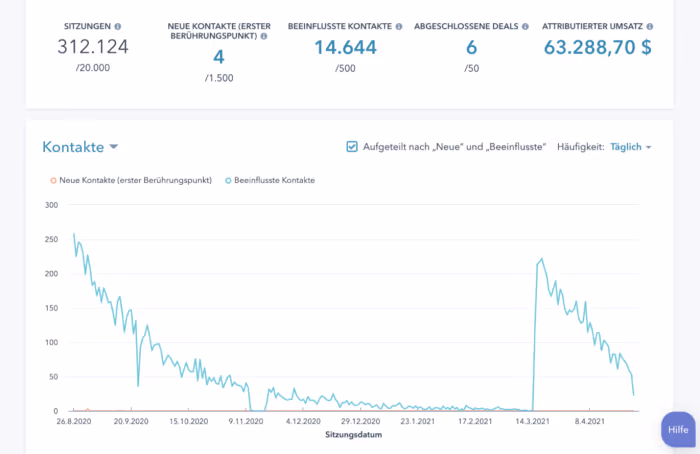Click the /1.500 new contacts goal
700x454 pixels.
click(x=219, y=78)
